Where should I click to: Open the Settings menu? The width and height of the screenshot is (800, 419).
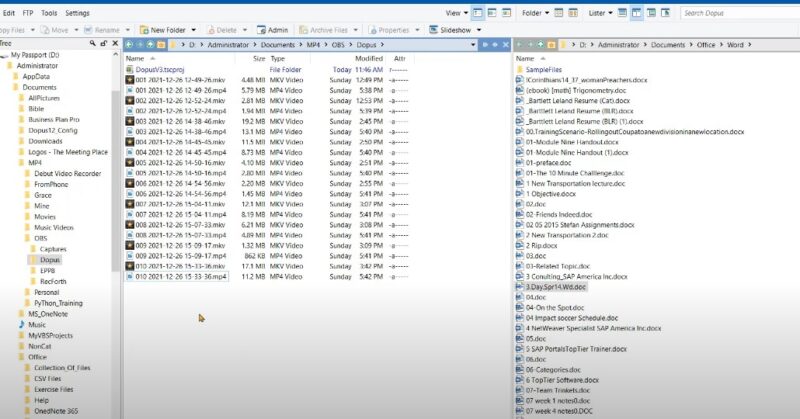tap(77, 13)
